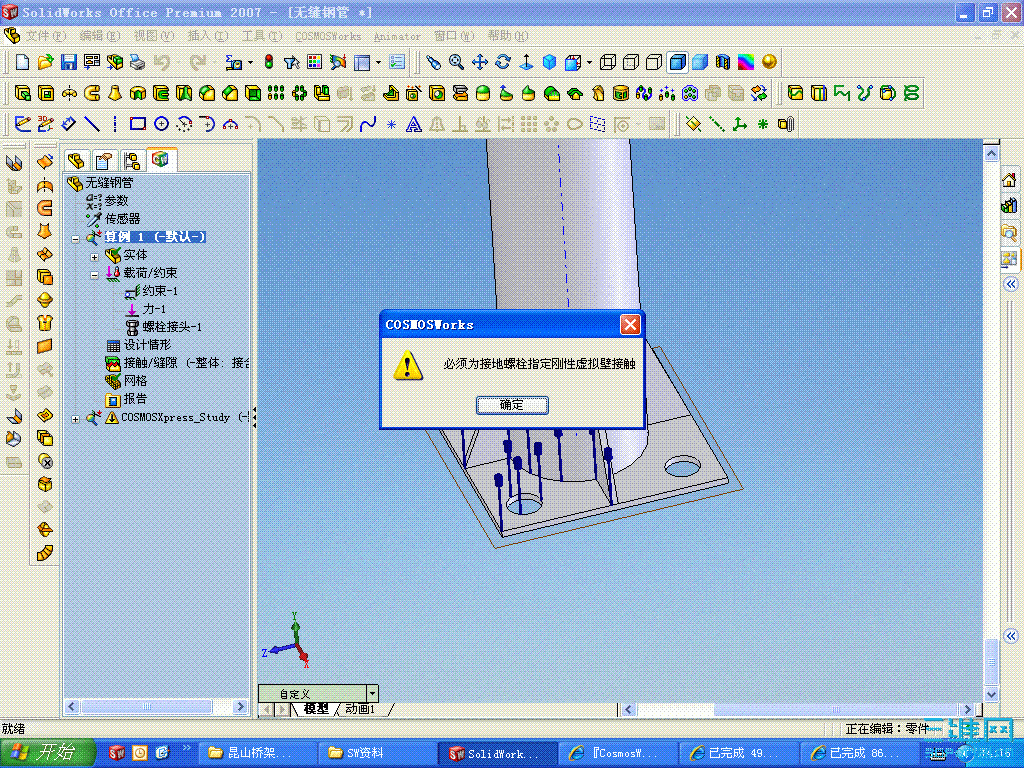This screenshot has height=768, width=1024.
Task: Switch to Hidden Lines Visible display
Action: point(631,62)
